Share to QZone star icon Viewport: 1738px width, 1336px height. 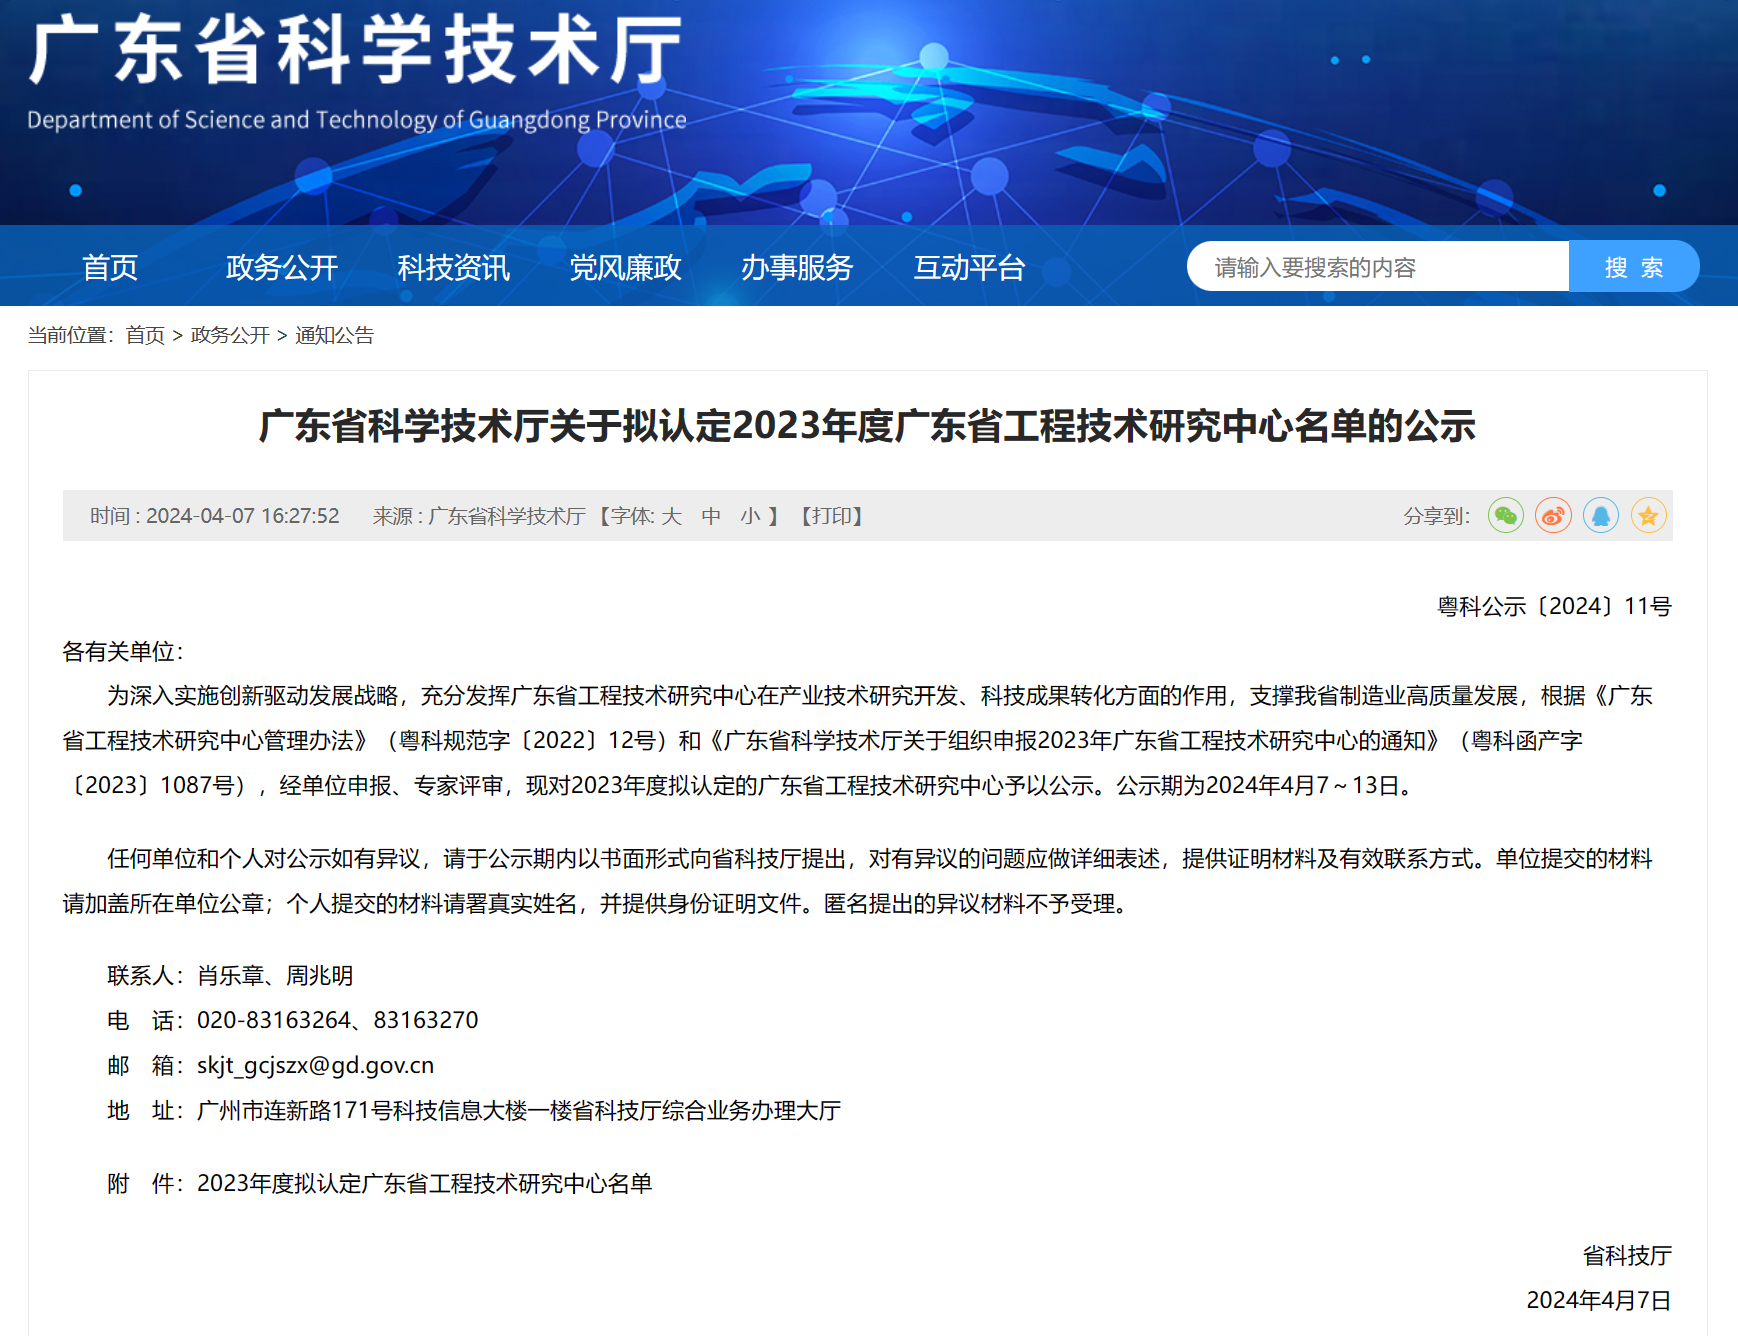click(x=1649, y=516)
